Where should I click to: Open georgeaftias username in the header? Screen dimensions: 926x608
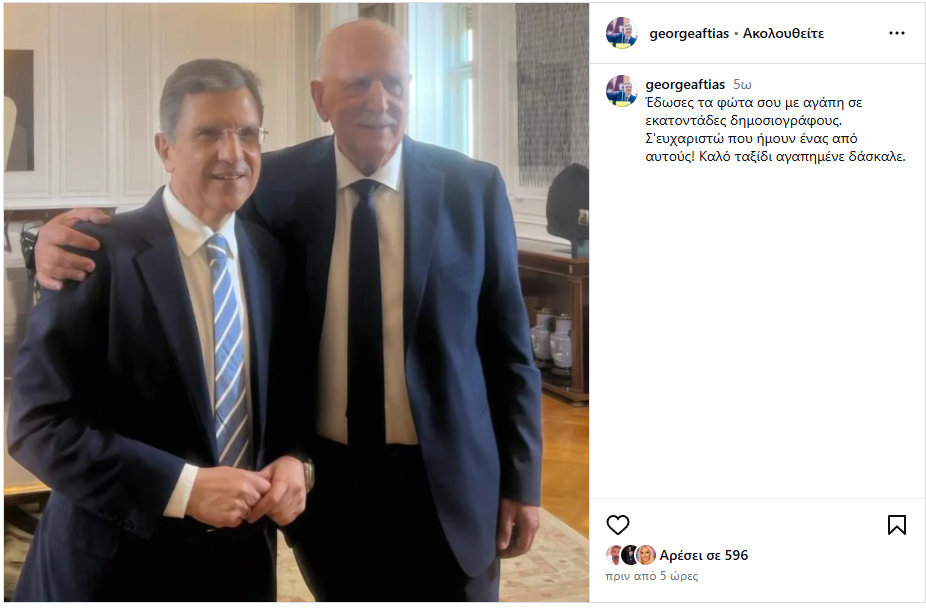click(689, 34)
